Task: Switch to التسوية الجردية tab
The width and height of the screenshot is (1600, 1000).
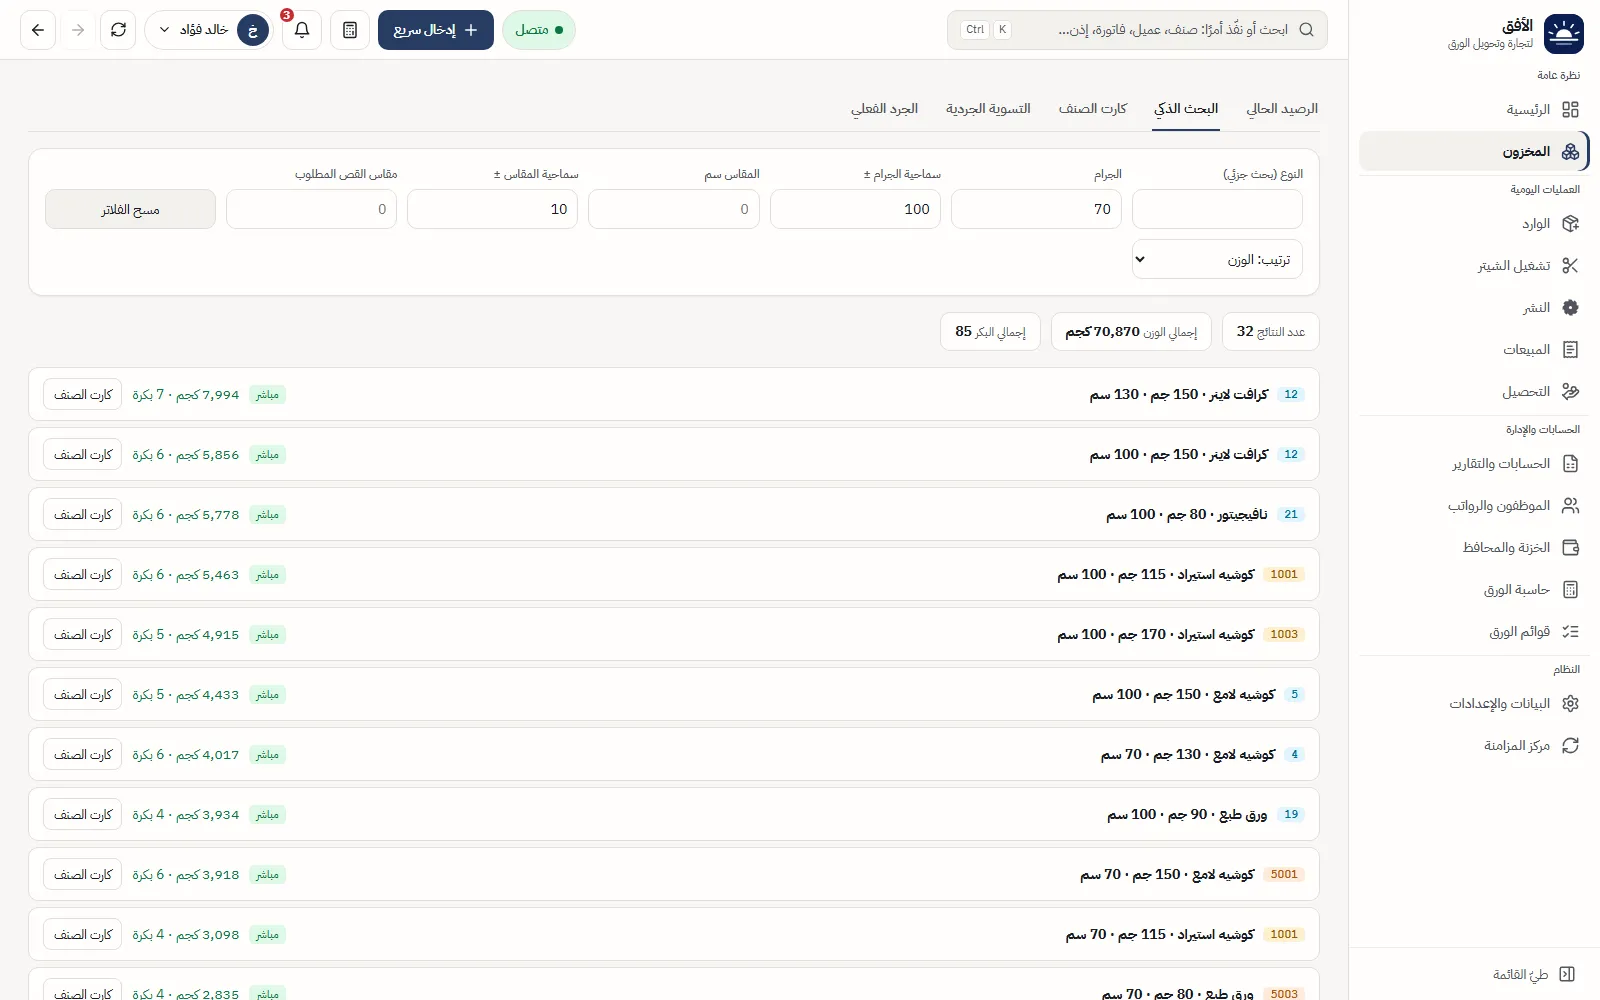Action: tap(988, 109)
